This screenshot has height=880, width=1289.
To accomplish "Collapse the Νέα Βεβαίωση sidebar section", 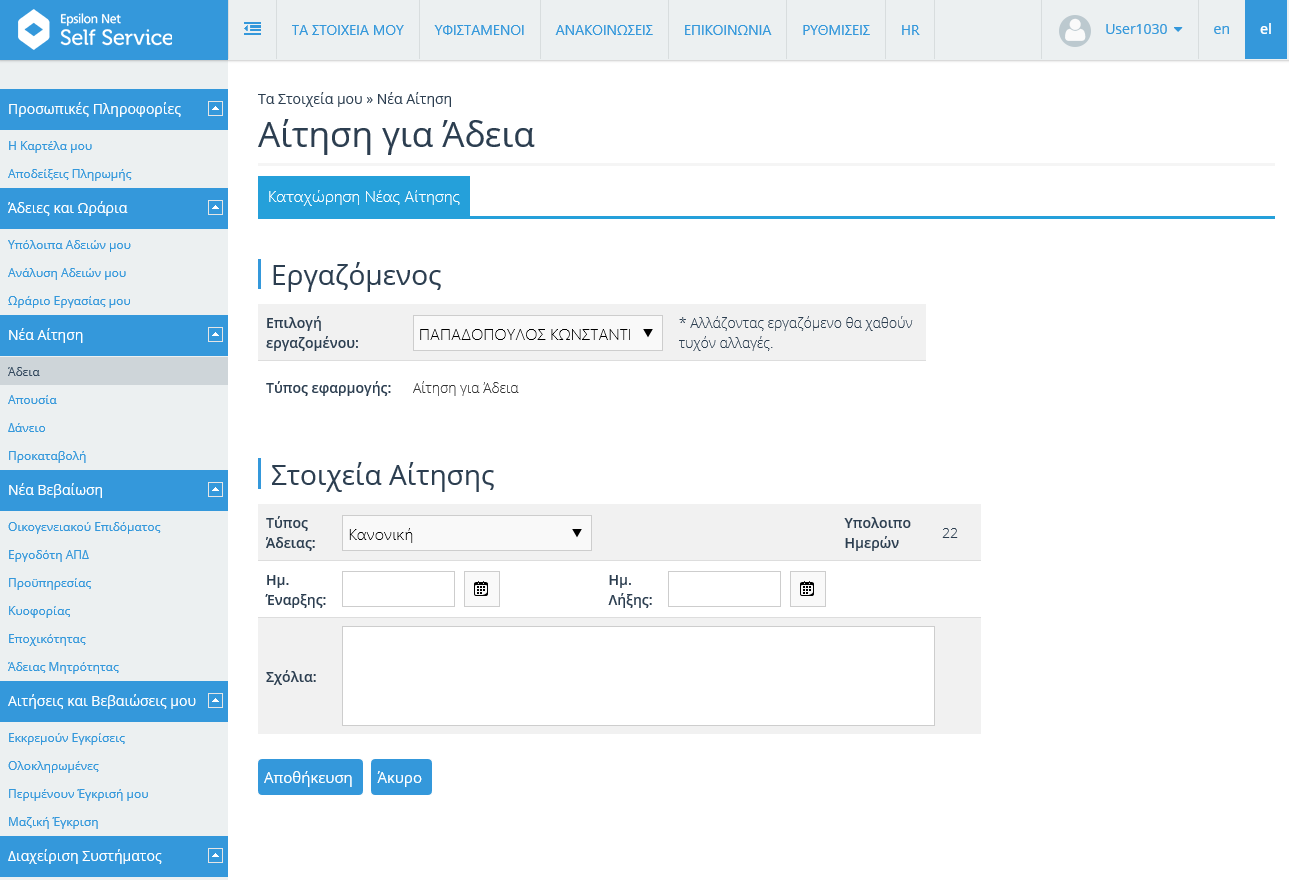I will (215, 490).
